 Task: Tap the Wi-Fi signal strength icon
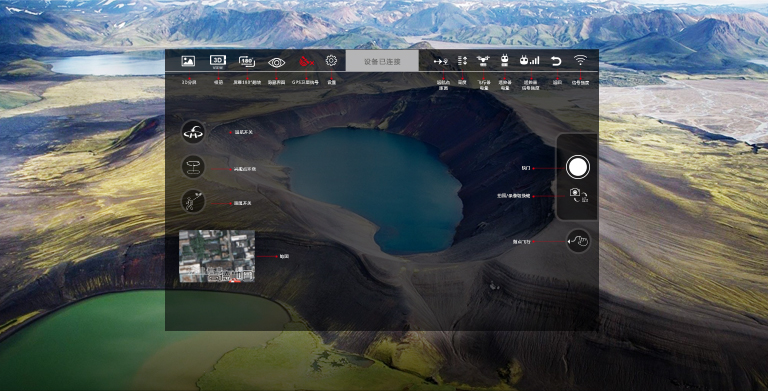580,60
